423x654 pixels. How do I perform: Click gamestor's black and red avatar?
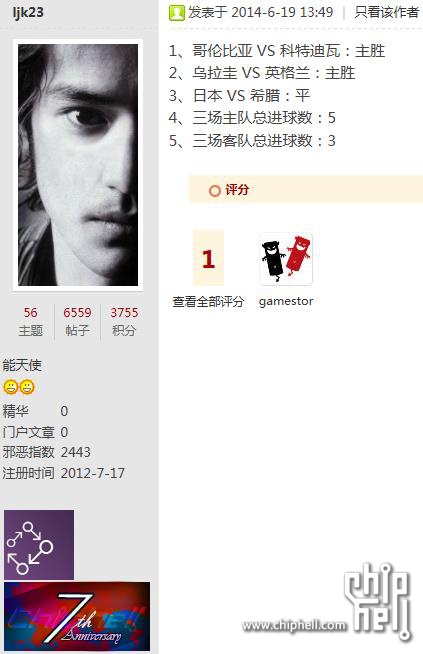(286, 259)
